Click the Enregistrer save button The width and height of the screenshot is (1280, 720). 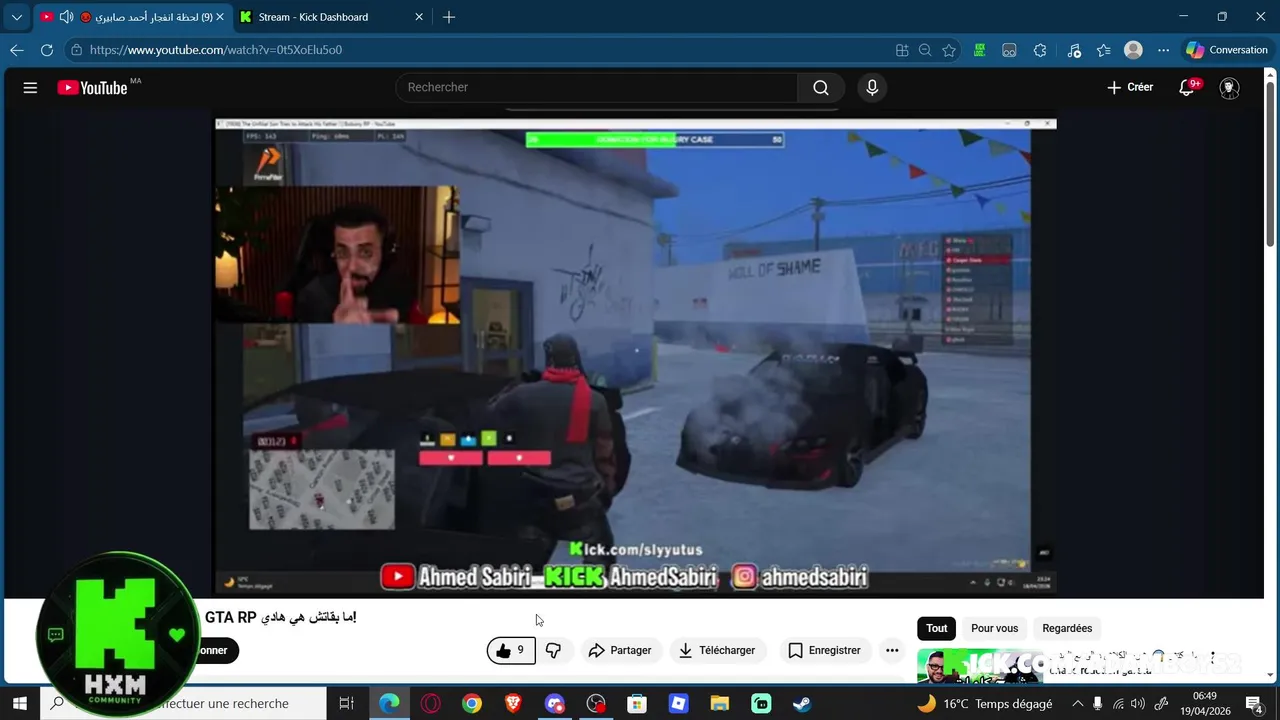click(x=825, y=650)
